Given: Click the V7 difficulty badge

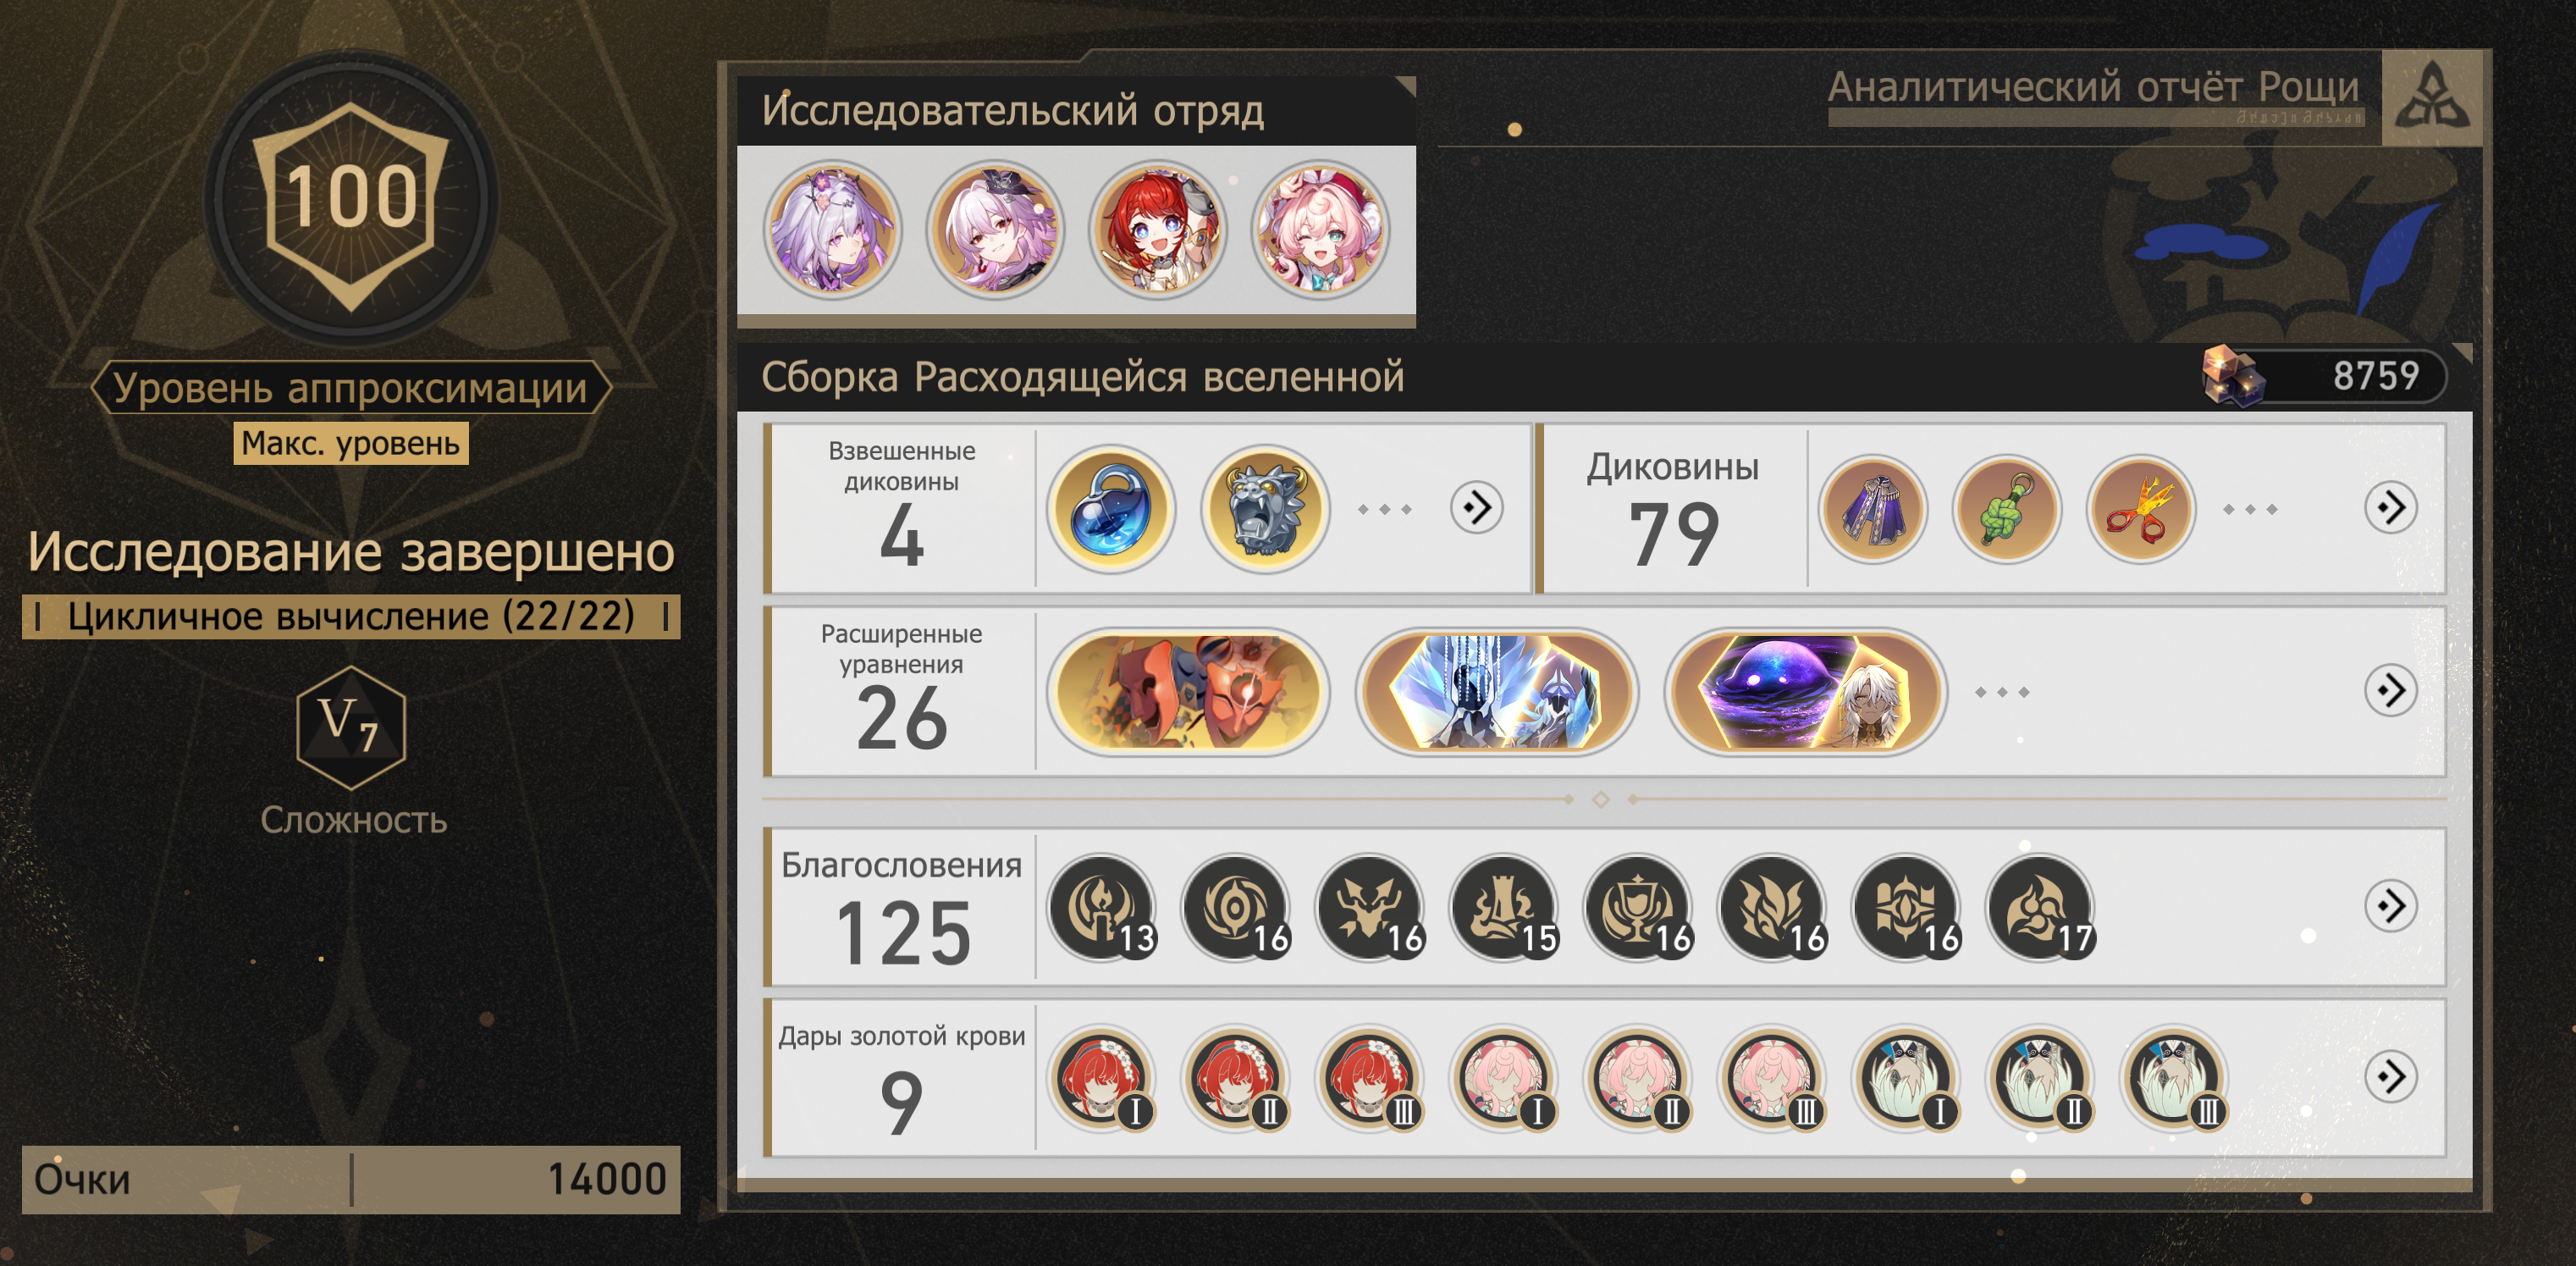Looking at the screenshot, I should pos(351,727).
